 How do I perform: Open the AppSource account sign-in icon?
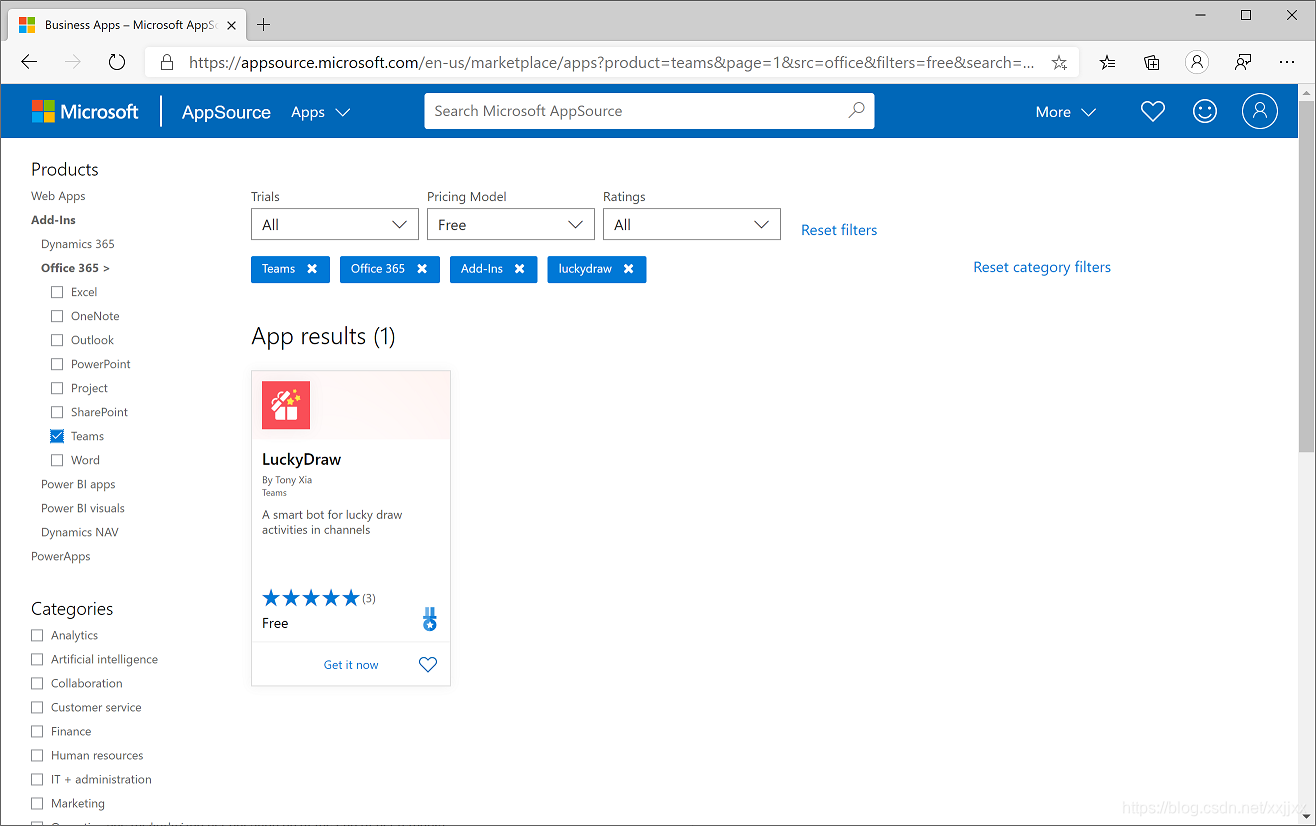click(x=1260, y=112)
